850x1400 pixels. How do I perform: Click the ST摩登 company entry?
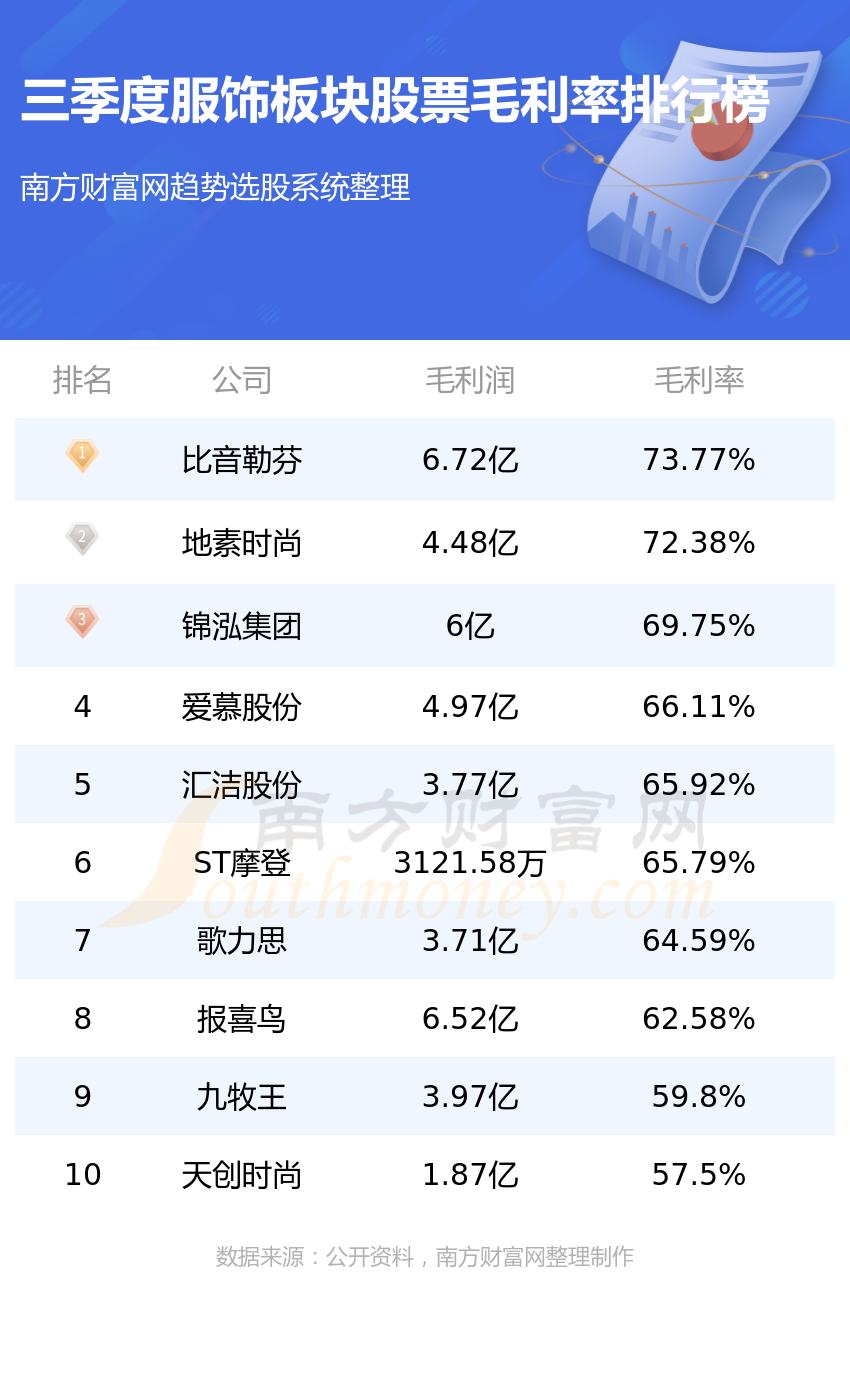(242, 862)
